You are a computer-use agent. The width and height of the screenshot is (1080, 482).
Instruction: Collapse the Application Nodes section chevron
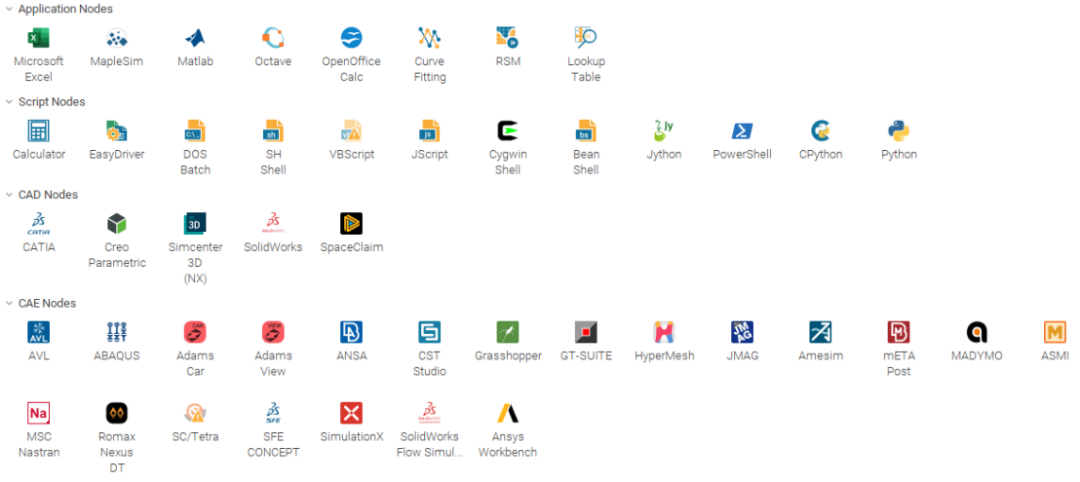pos(9,9)
